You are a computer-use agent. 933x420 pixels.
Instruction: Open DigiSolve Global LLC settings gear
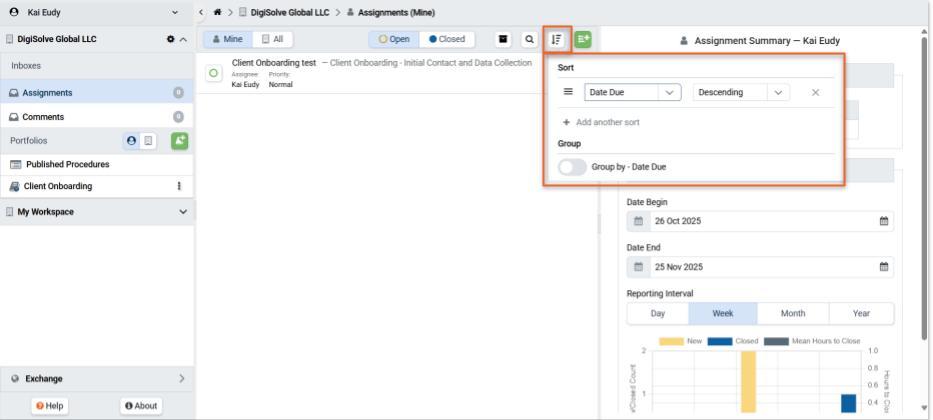point(170,39)
